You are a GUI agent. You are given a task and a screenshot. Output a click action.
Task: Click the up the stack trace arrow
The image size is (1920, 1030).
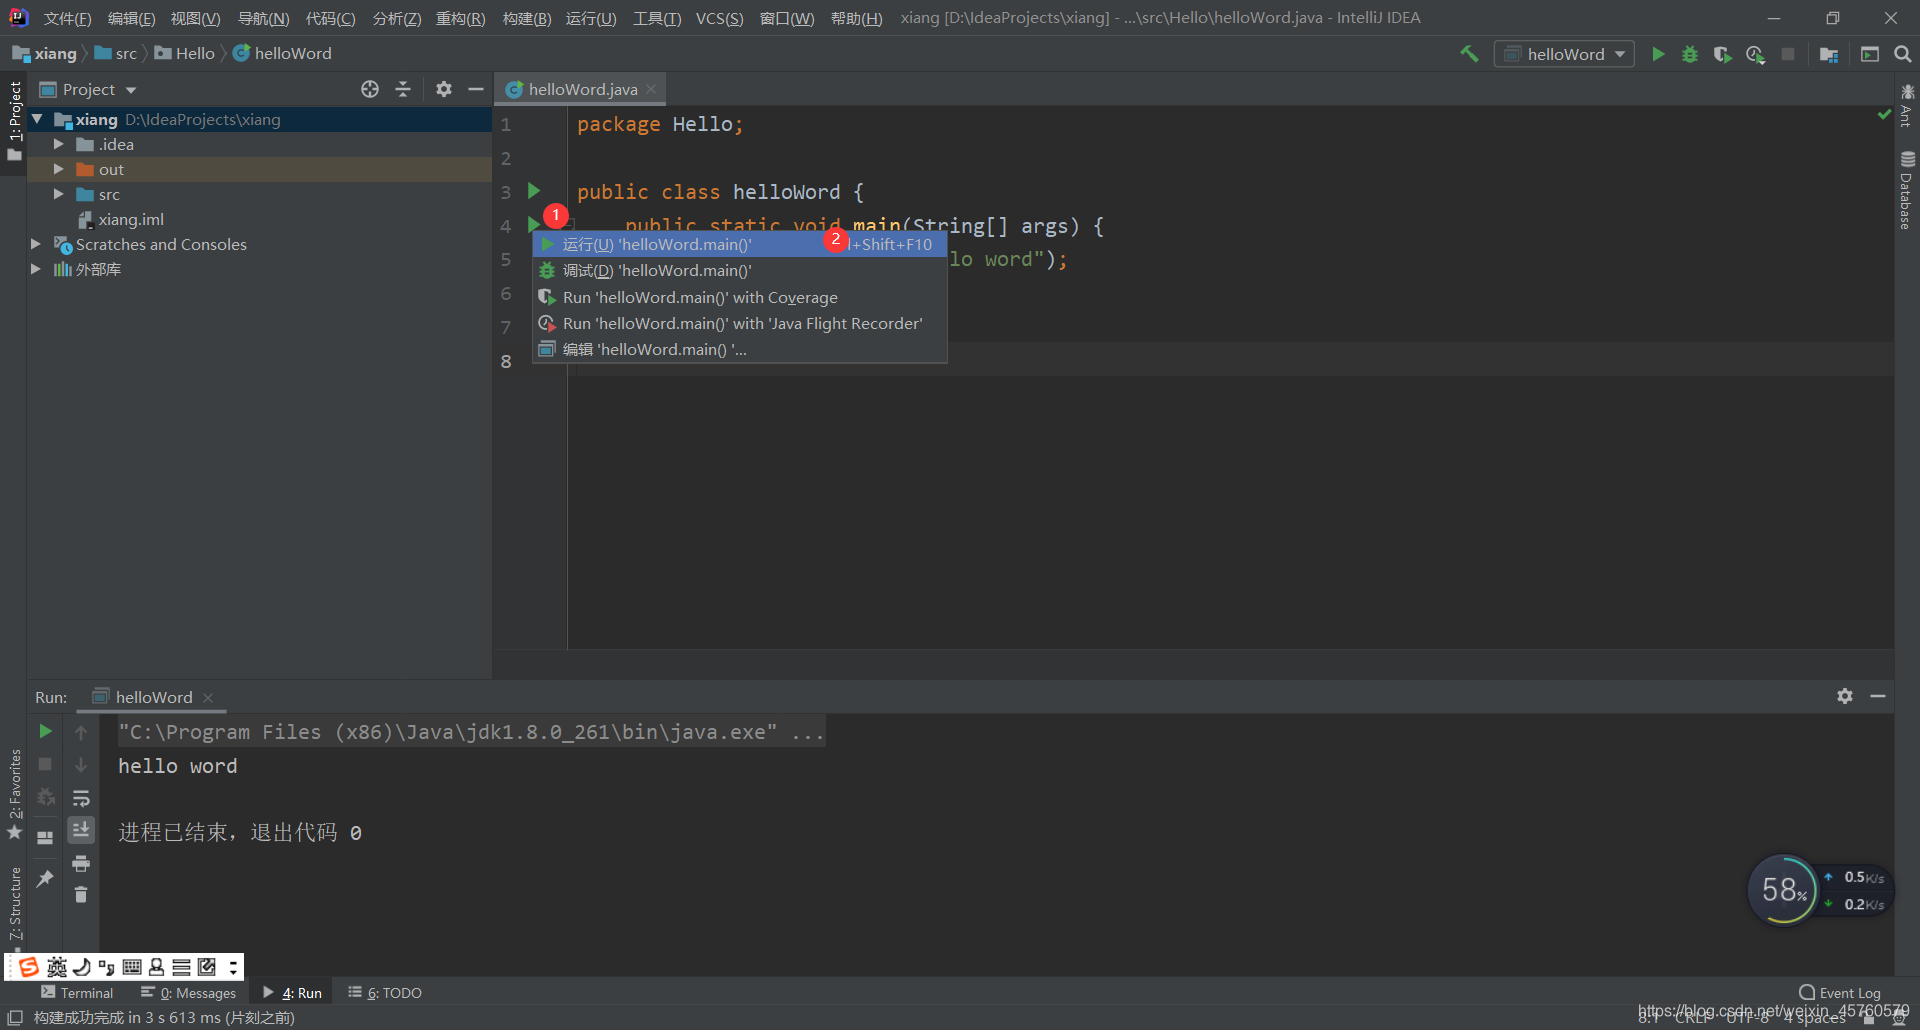[x=81, y=732]
